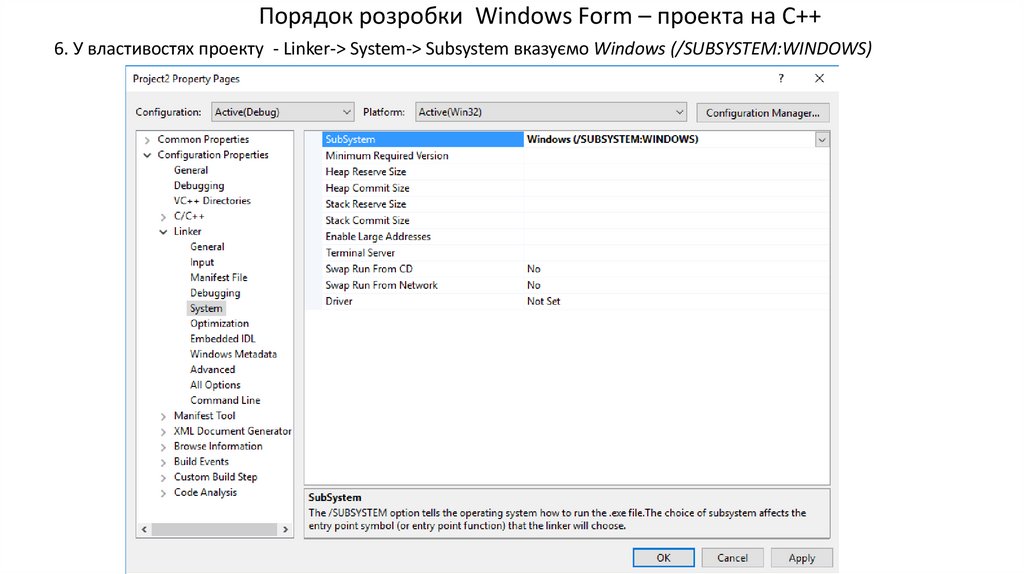Click the Apply button

pyautogui.click(x=801, y=558)
